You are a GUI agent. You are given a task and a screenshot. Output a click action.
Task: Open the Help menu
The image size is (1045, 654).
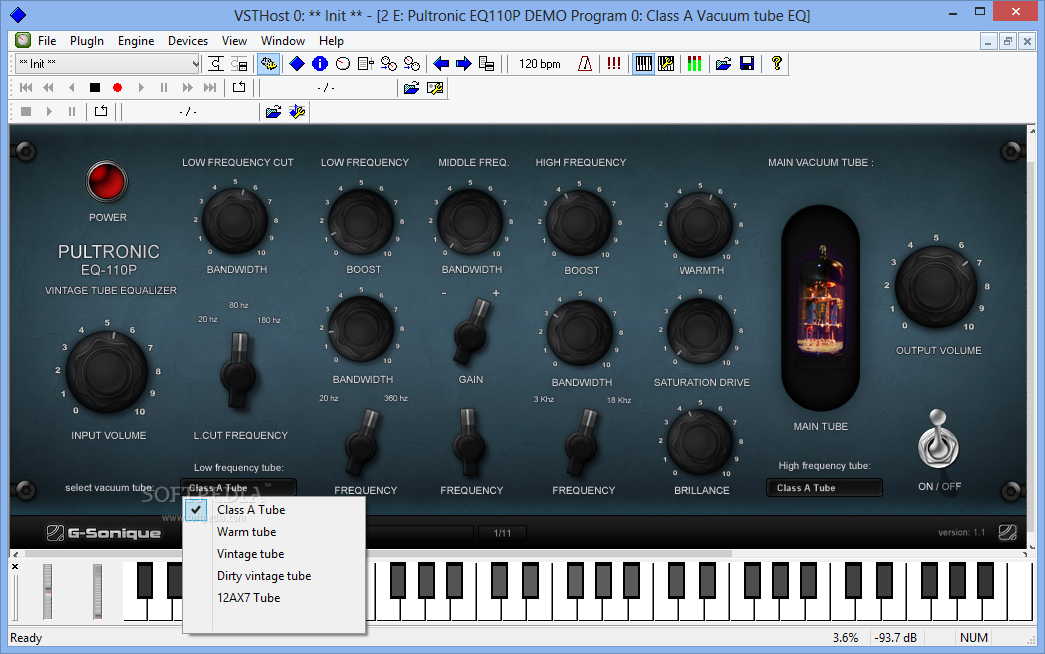click(x=331, y=41)
